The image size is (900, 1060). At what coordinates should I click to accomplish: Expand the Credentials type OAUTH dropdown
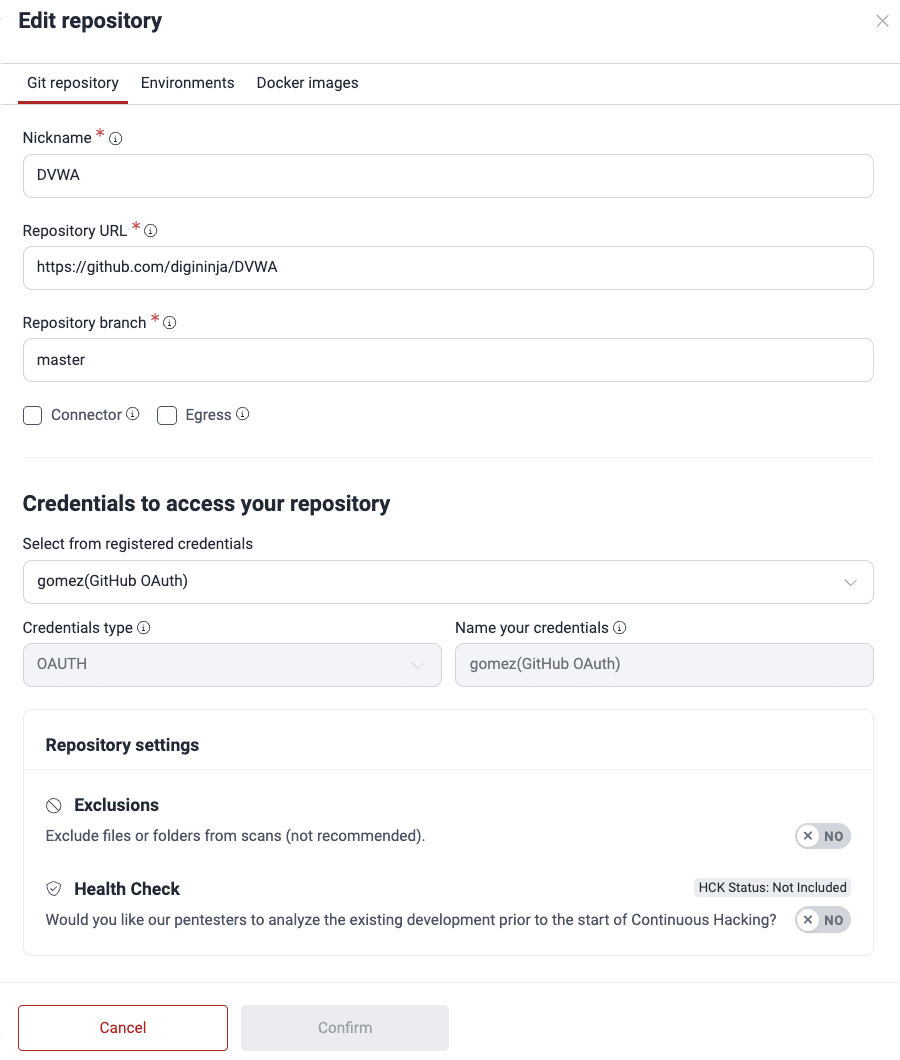point(419,665)
